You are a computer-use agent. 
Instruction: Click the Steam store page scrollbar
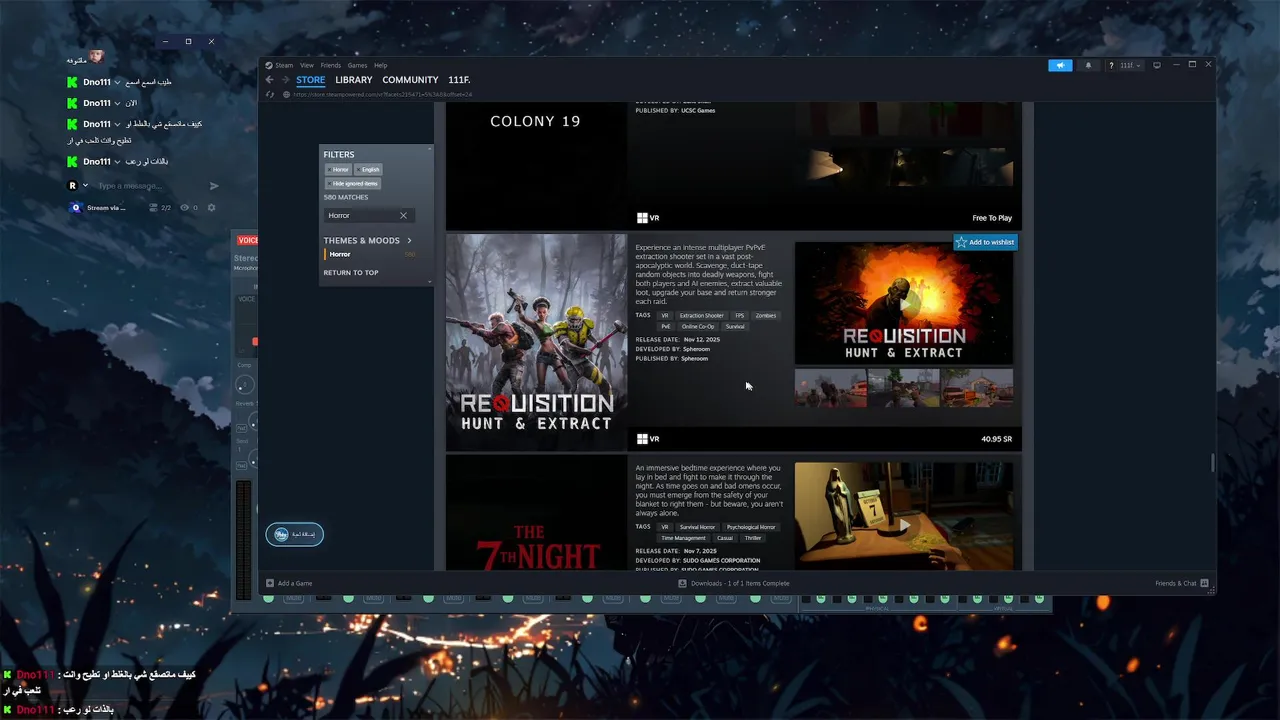coord(1213,463)
